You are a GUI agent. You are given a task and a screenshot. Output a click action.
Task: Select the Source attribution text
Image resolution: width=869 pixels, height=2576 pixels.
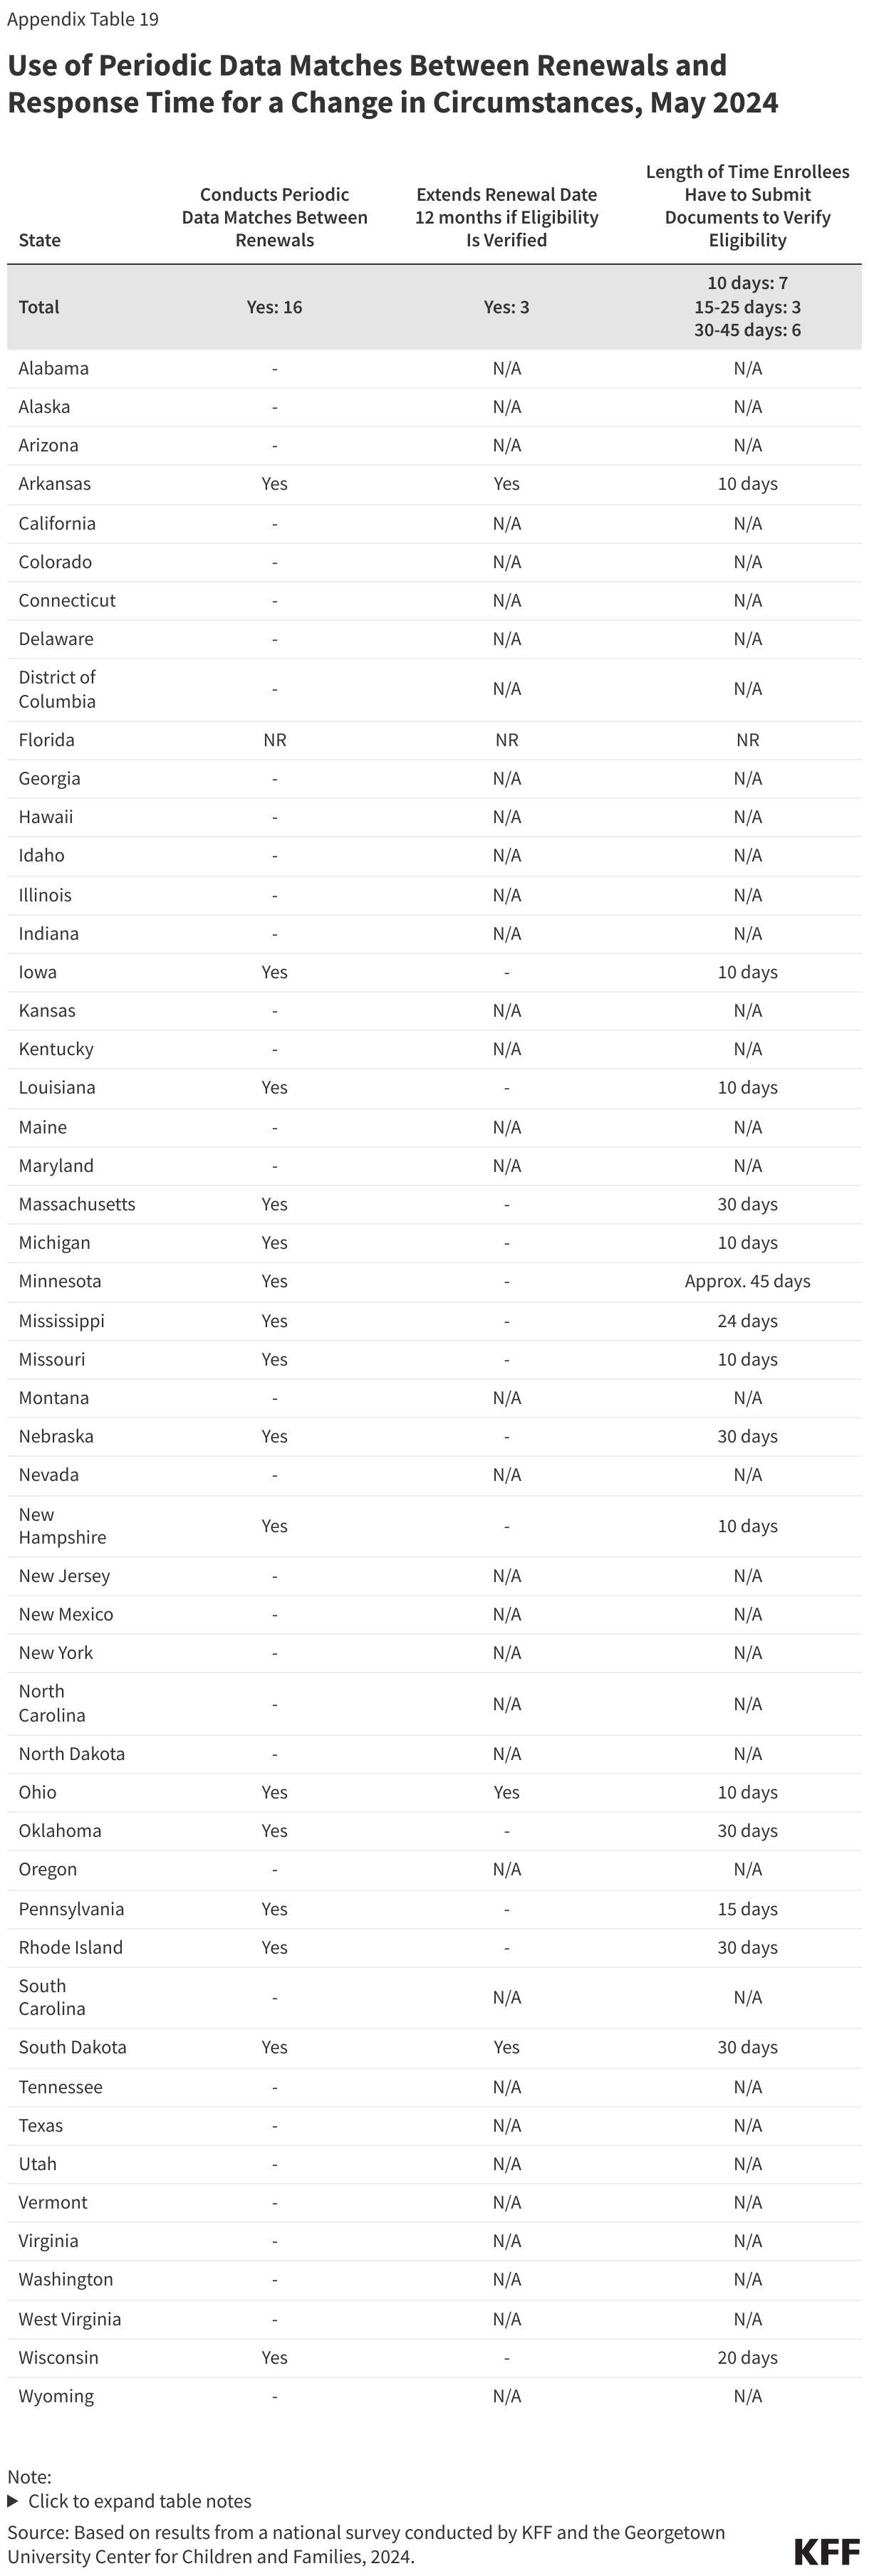[366, 2544]
